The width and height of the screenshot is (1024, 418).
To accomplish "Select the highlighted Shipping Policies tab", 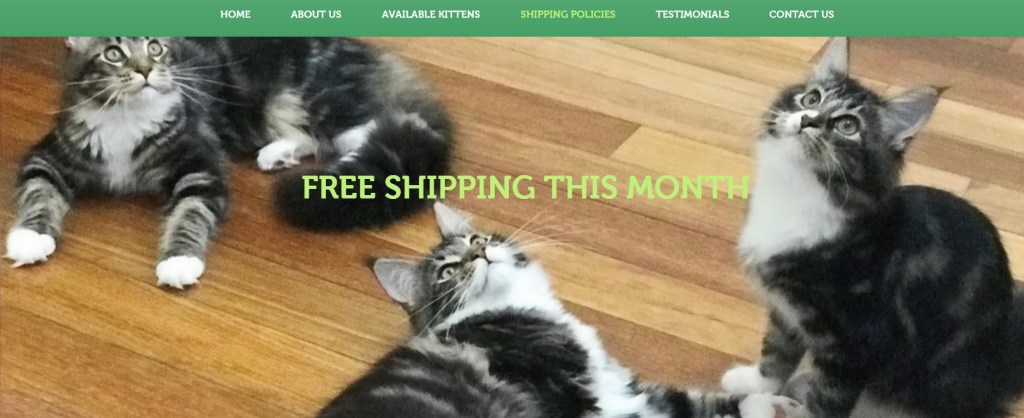I will [x=568, y=14].
